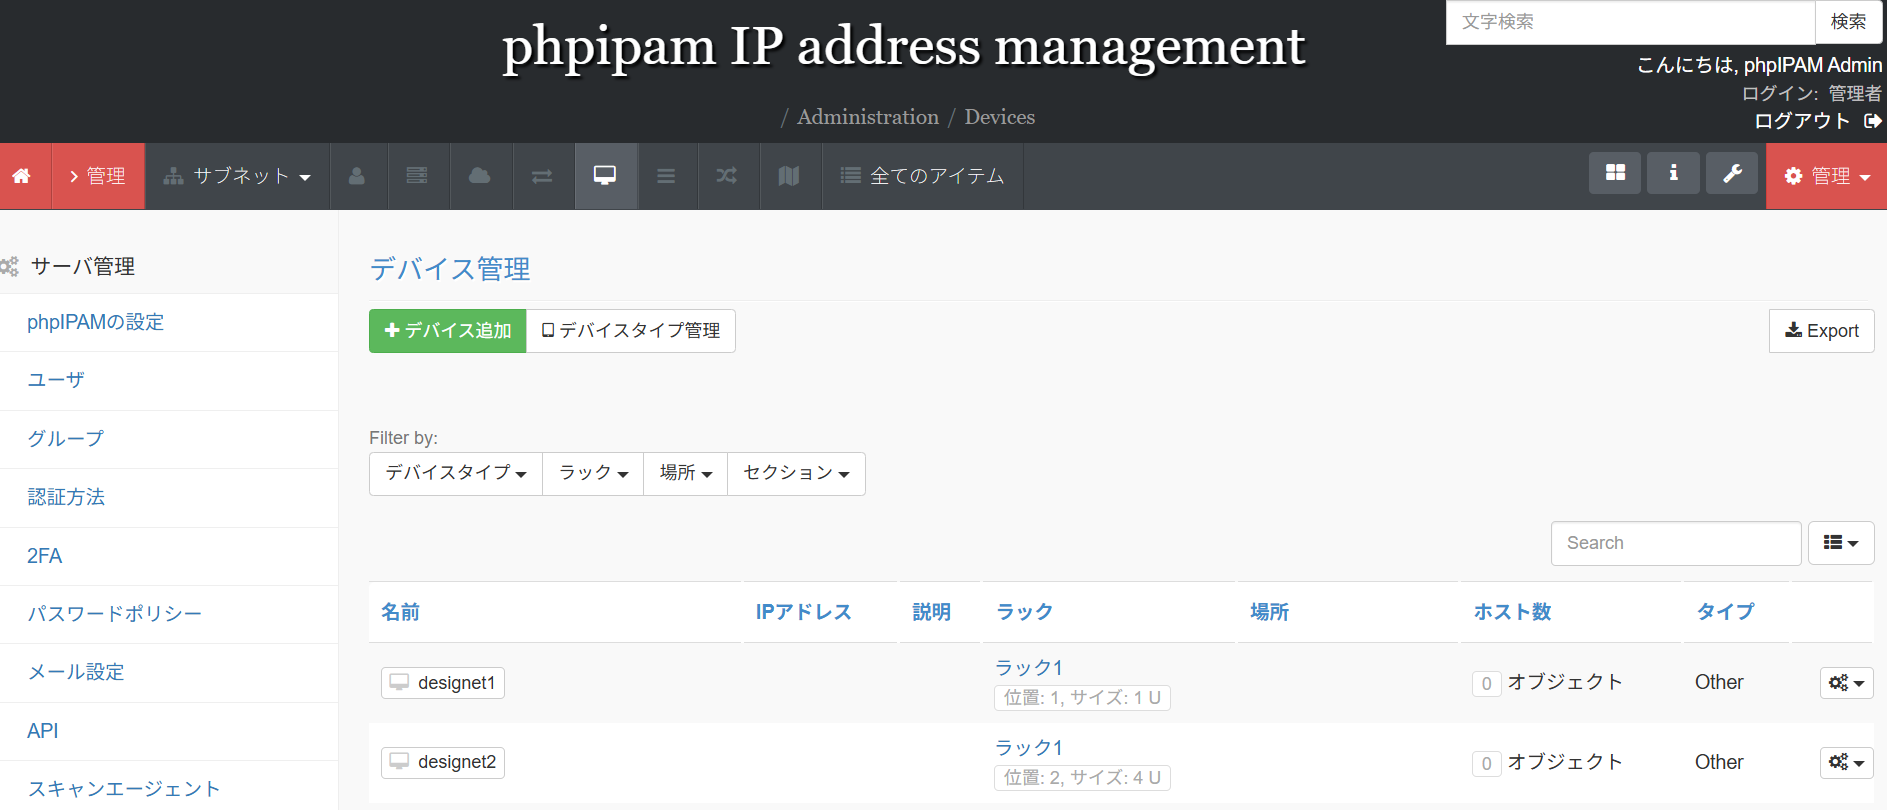Open the cloud icon in navbar

pos(480,176)
